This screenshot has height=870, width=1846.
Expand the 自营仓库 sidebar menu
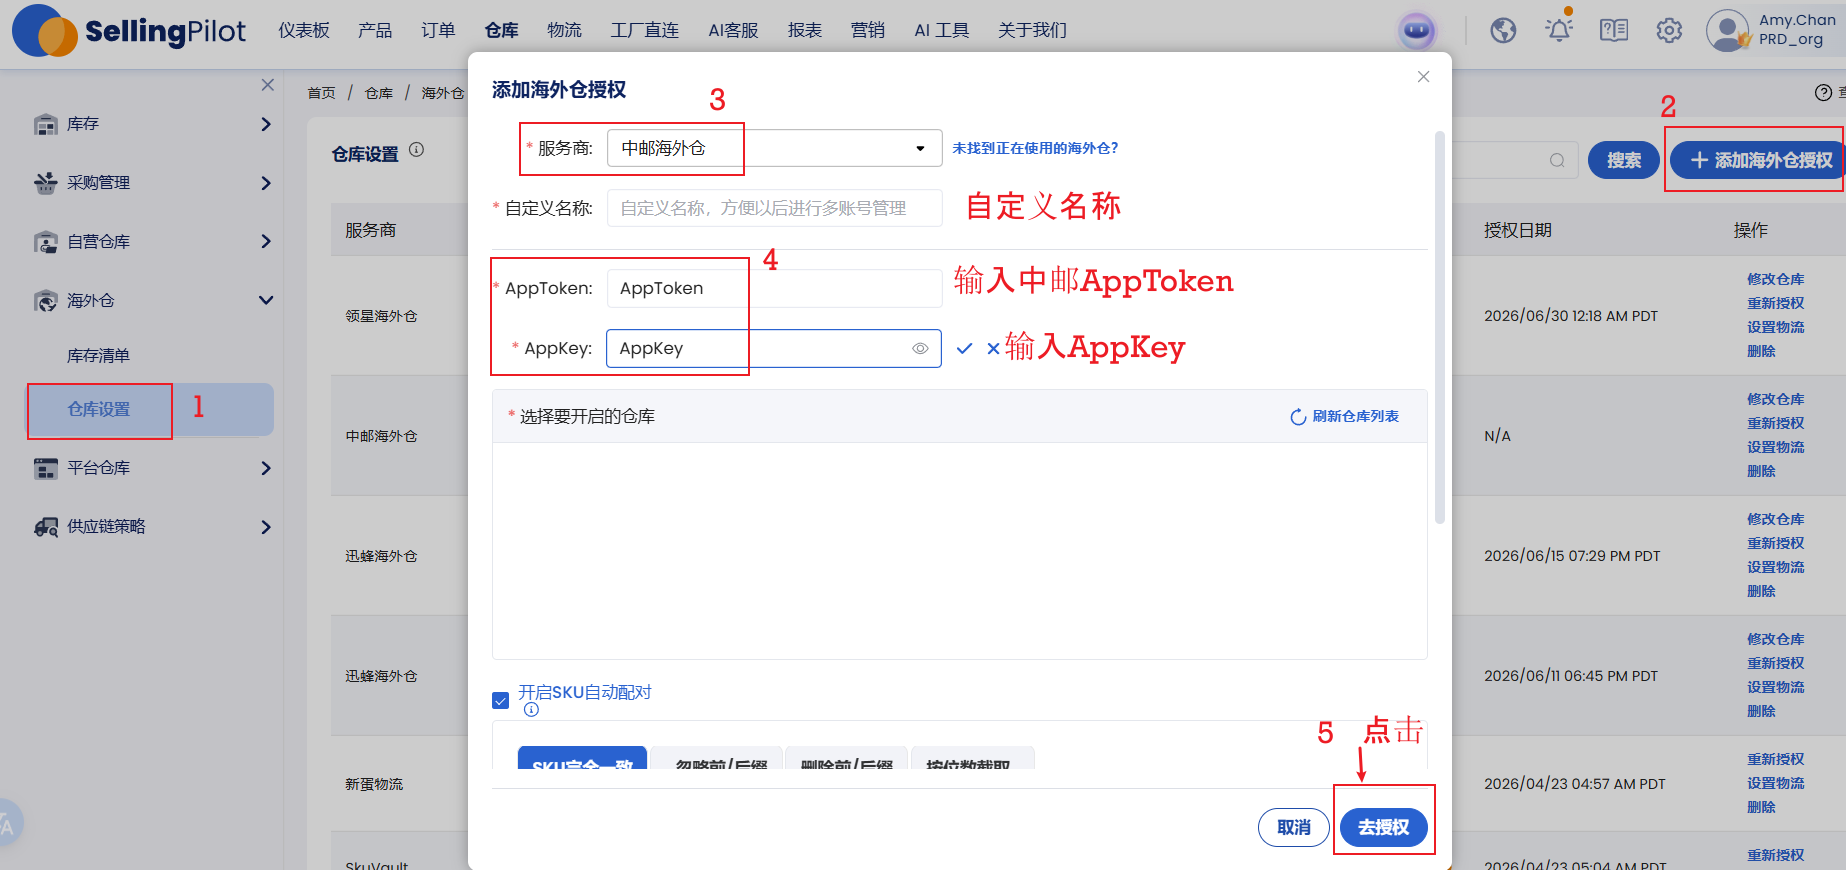(266, 241)
